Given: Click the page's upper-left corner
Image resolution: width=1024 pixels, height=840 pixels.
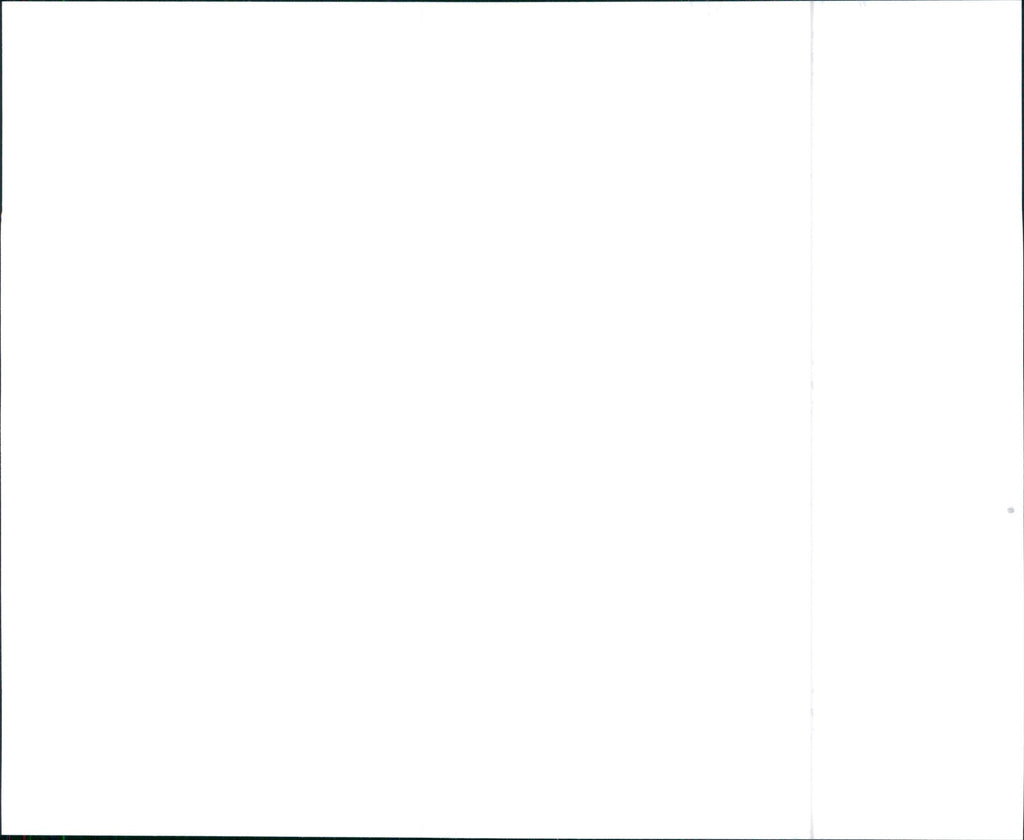Looking at the screenshot, I should click(1, 1).
